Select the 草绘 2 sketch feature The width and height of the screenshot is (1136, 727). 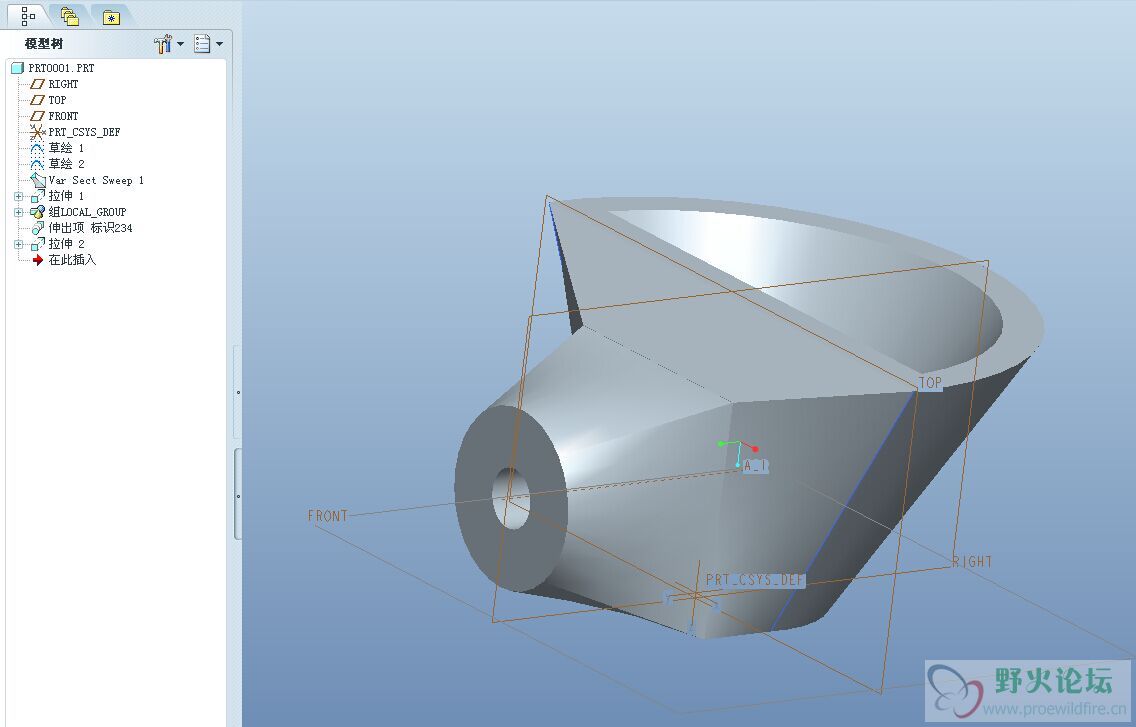coord(66,164)
